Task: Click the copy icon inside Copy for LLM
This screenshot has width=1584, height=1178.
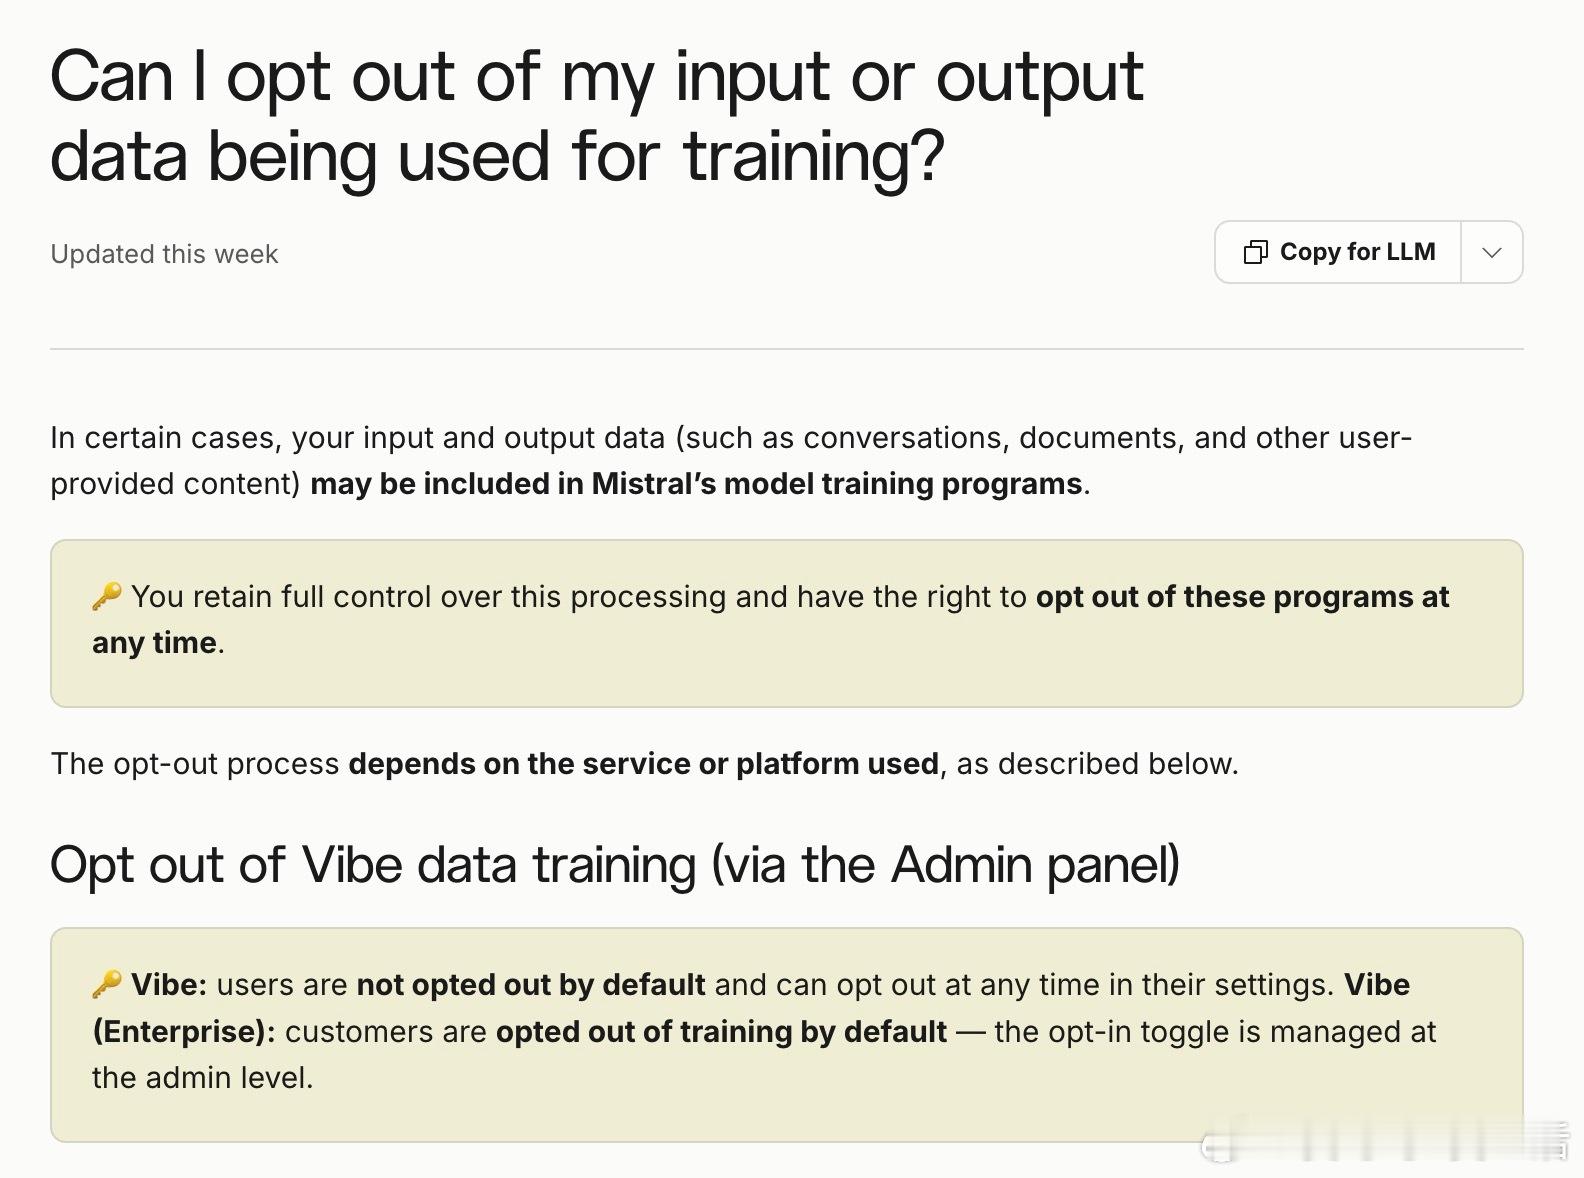Action: coord(1255,252)
